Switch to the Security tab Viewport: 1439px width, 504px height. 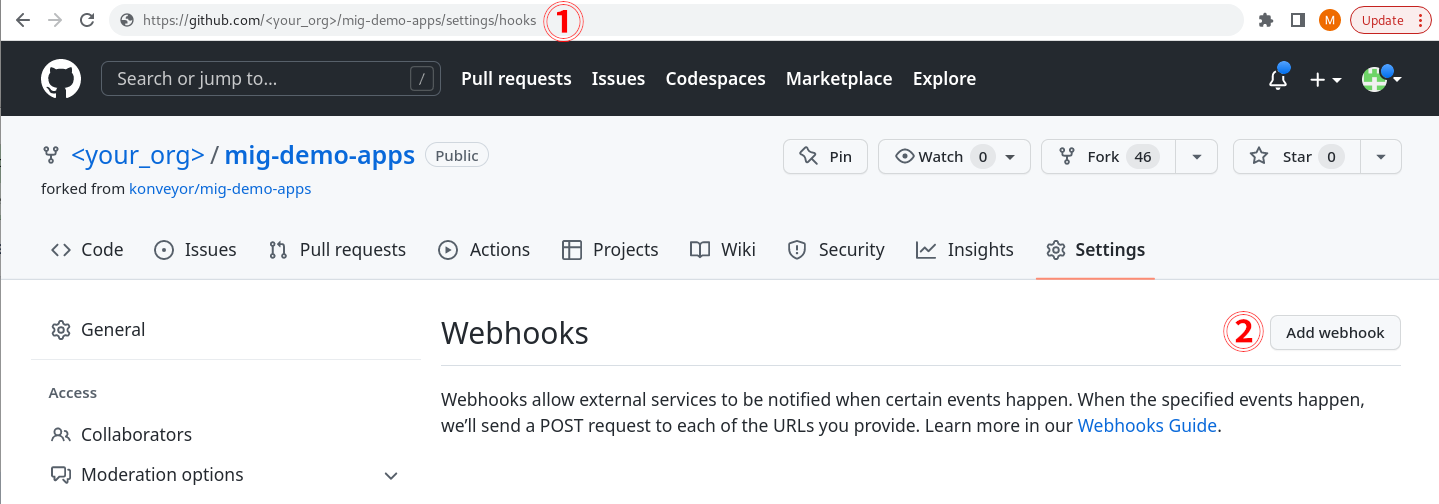(836, 250)
